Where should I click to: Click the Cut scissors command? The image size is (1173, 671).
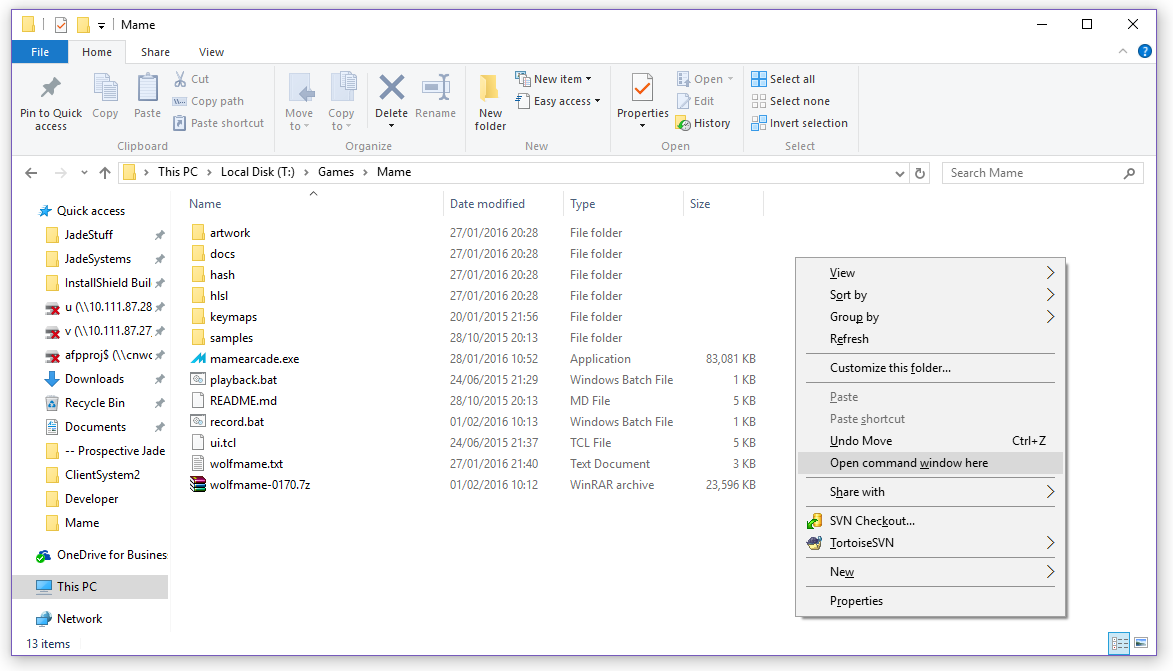coord(192,79)
